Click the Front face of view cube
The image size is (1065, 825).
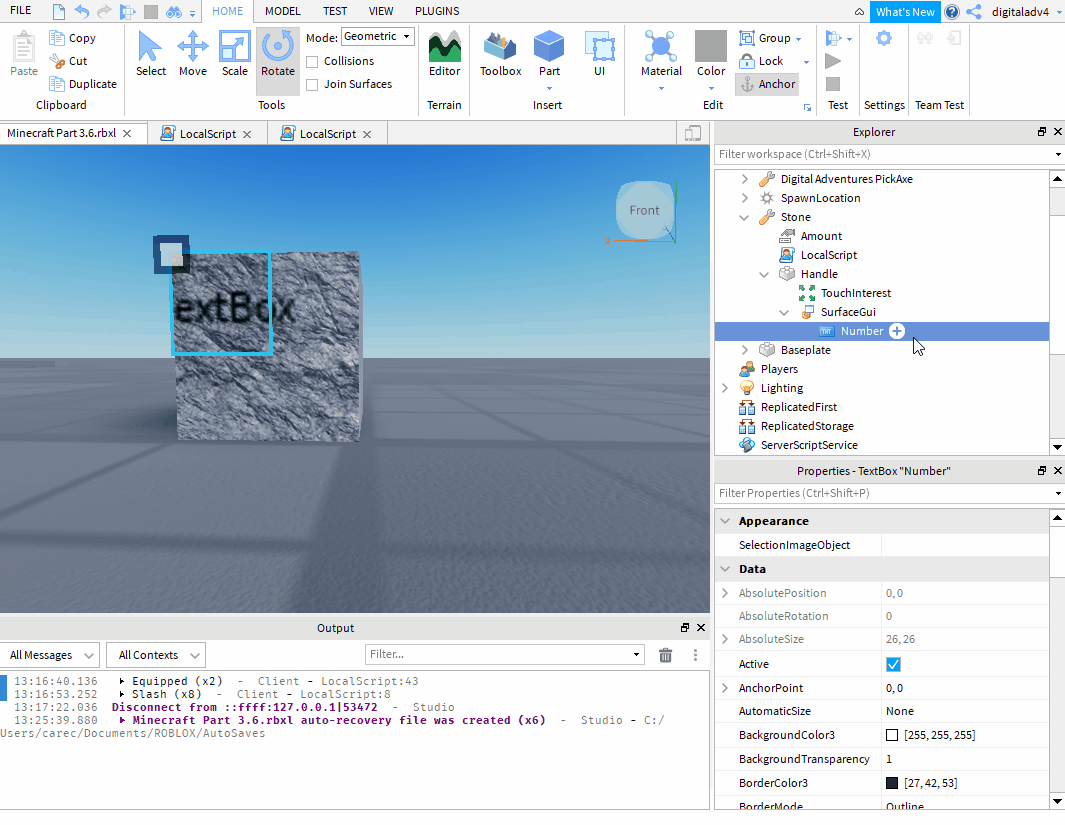click(645, 210)
